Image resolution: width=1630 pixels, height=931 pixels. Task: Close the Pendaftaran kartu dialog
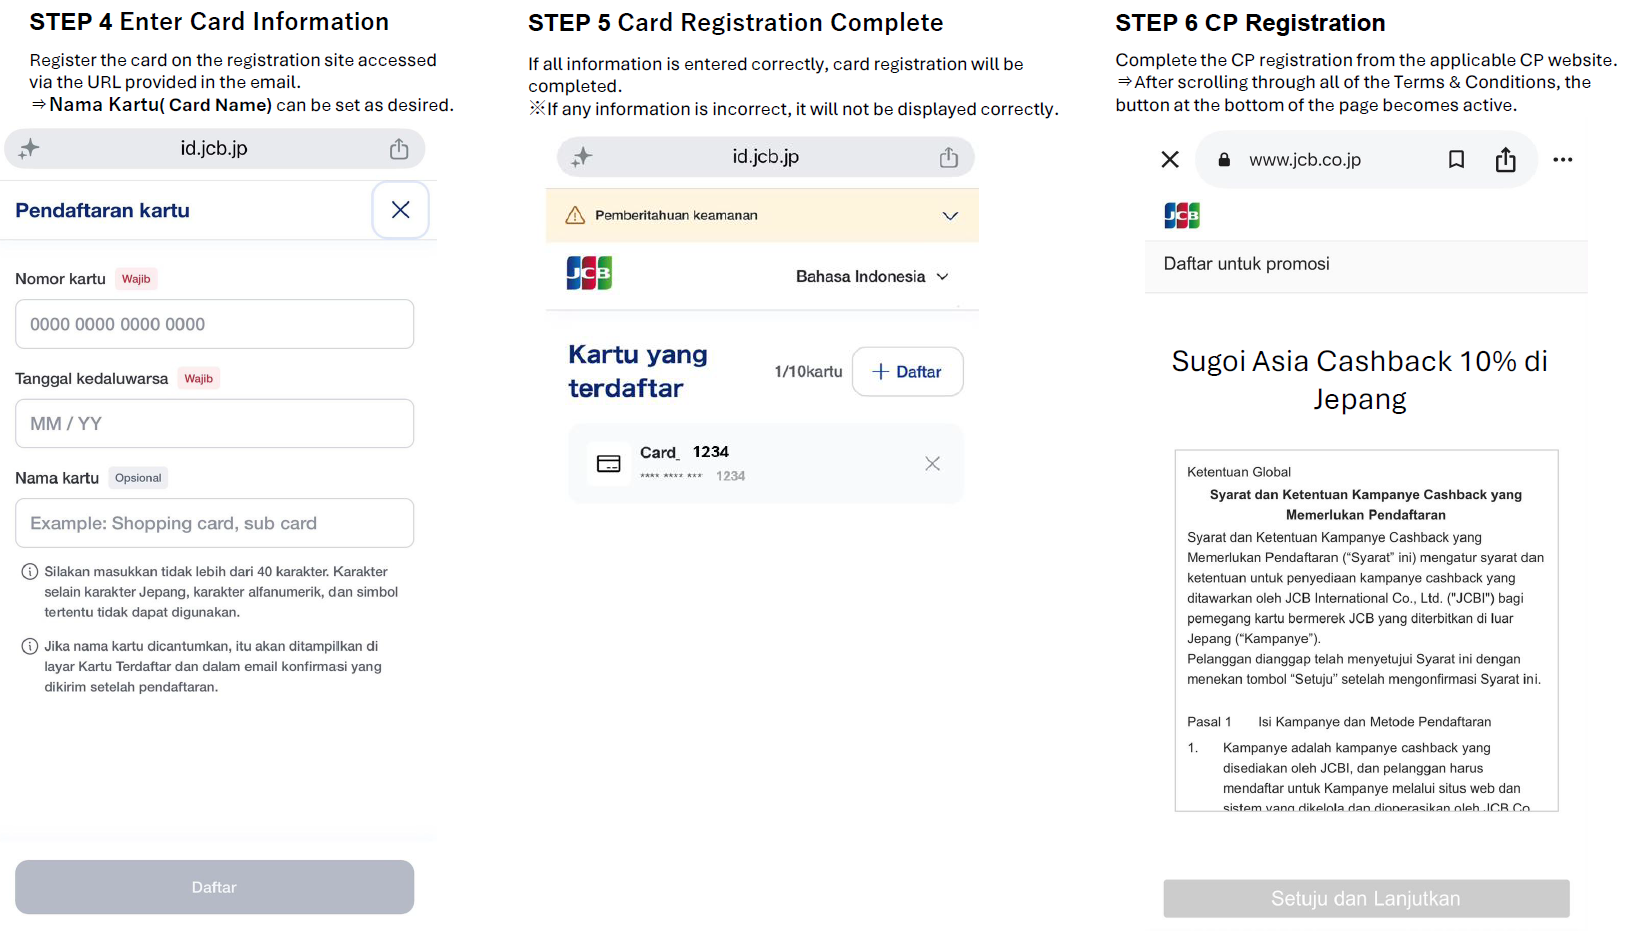click(401, 210)
